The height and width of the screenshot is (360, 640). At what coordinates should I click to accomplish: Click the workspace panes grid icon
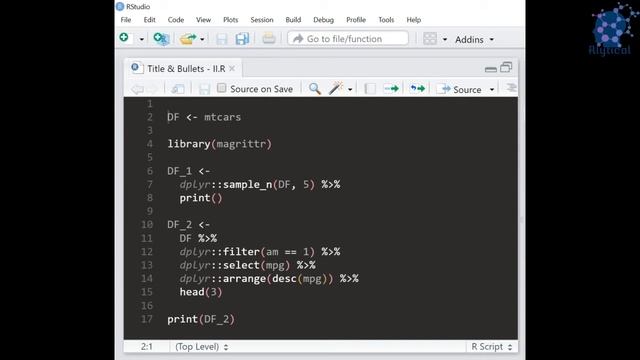[x=430, y=39]
